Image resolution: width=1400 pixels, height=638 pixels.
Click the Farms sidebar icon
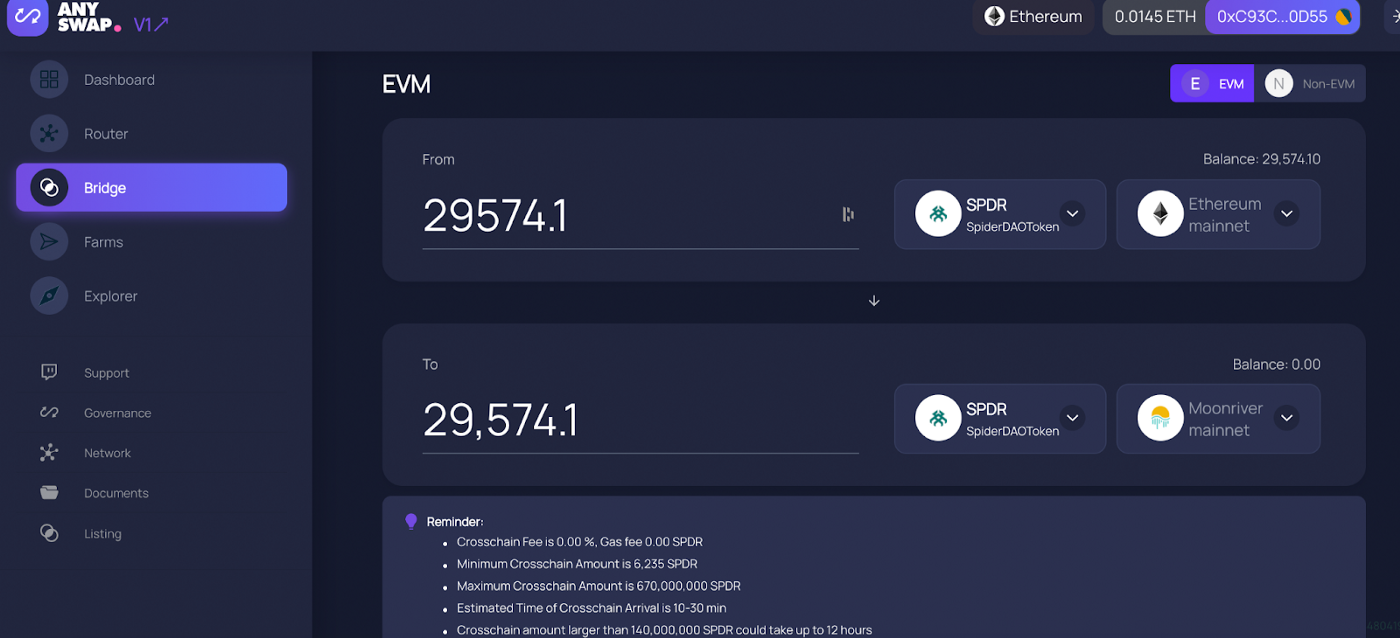pos(49,242)
